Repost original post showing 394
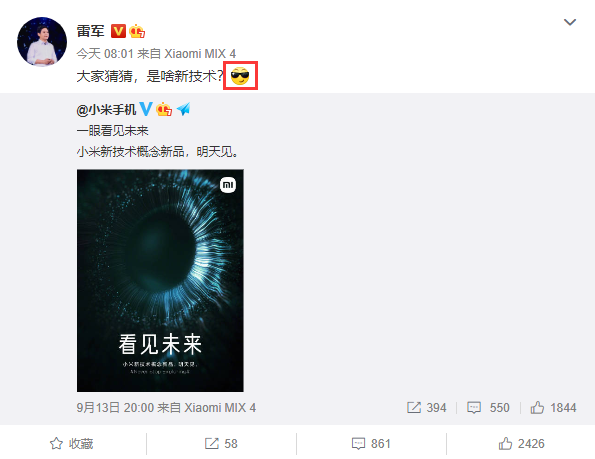This screenshot has width=595, height=459. click(x=426, y=408)
